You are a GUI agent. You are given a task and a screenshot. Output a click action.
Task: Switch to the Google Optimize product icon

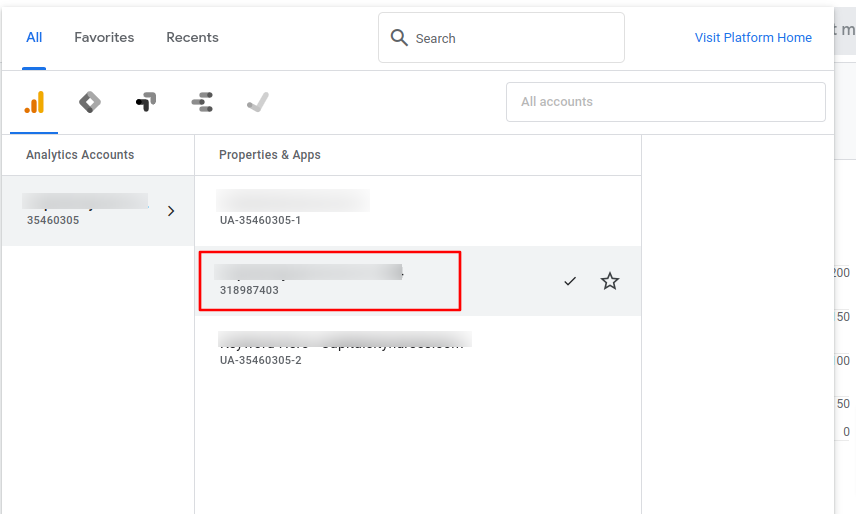click(146, 102)
